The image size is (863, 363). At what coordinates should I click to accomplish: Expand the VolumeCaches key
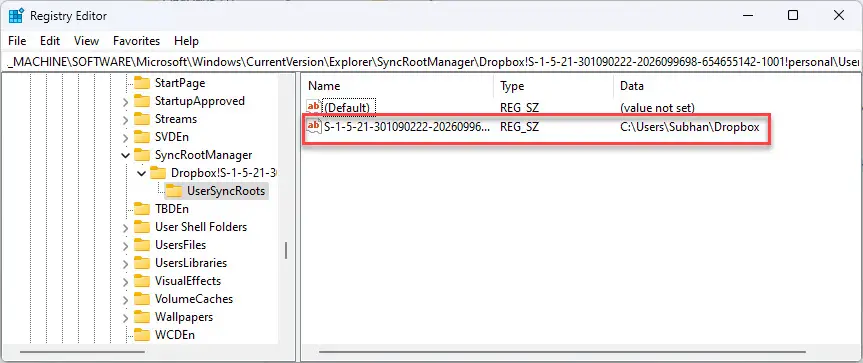pyautogui.click(x=125, y=300)
